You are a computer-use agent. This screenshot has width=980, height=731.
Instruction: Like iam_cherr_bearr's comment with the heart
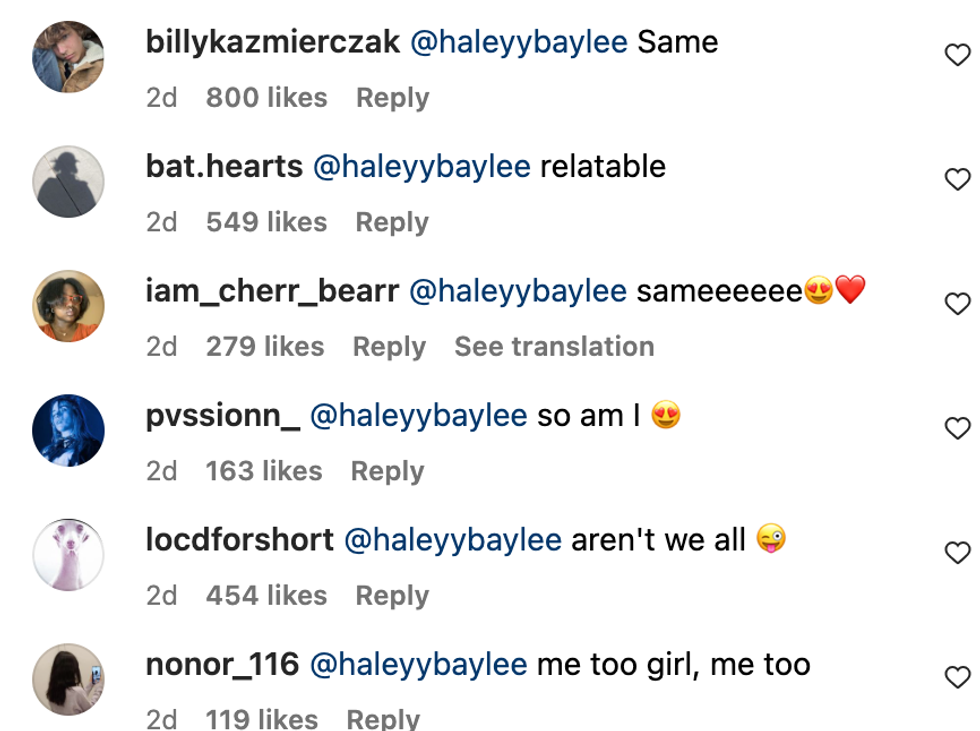pyautogui.click(x=957, y=305)
